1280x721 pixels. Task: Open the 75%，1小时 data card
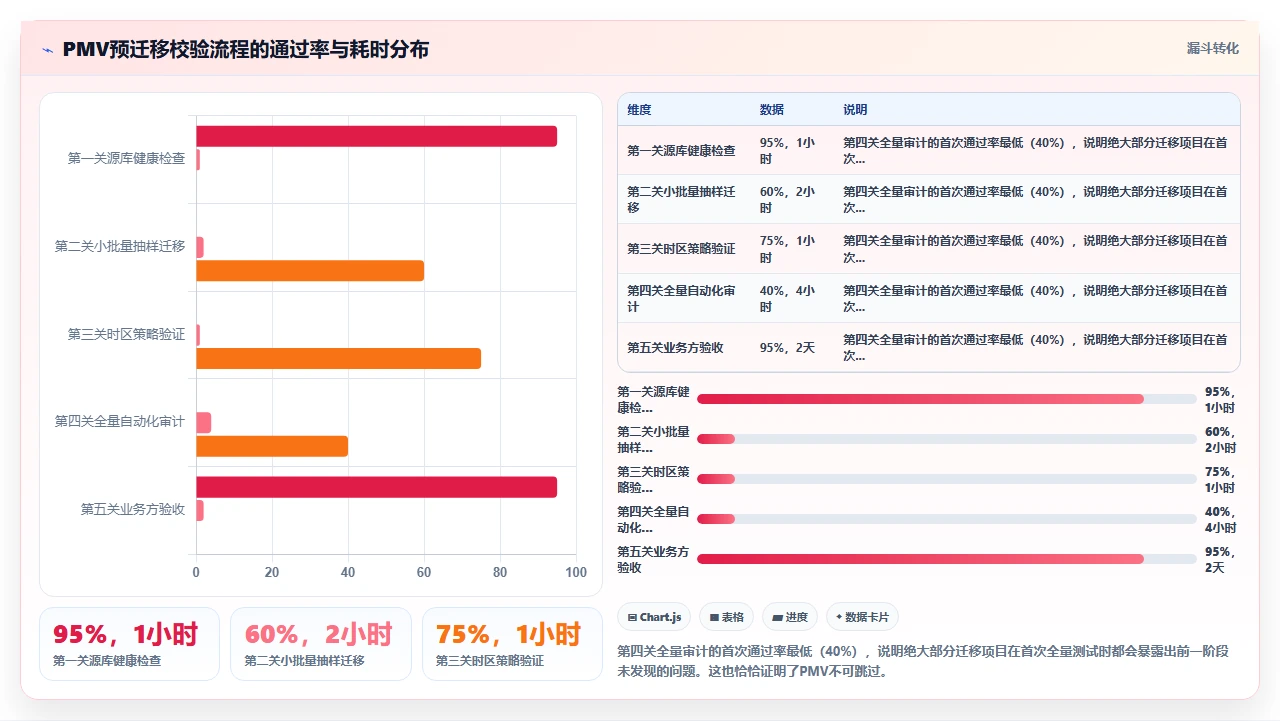click(512, 644)
